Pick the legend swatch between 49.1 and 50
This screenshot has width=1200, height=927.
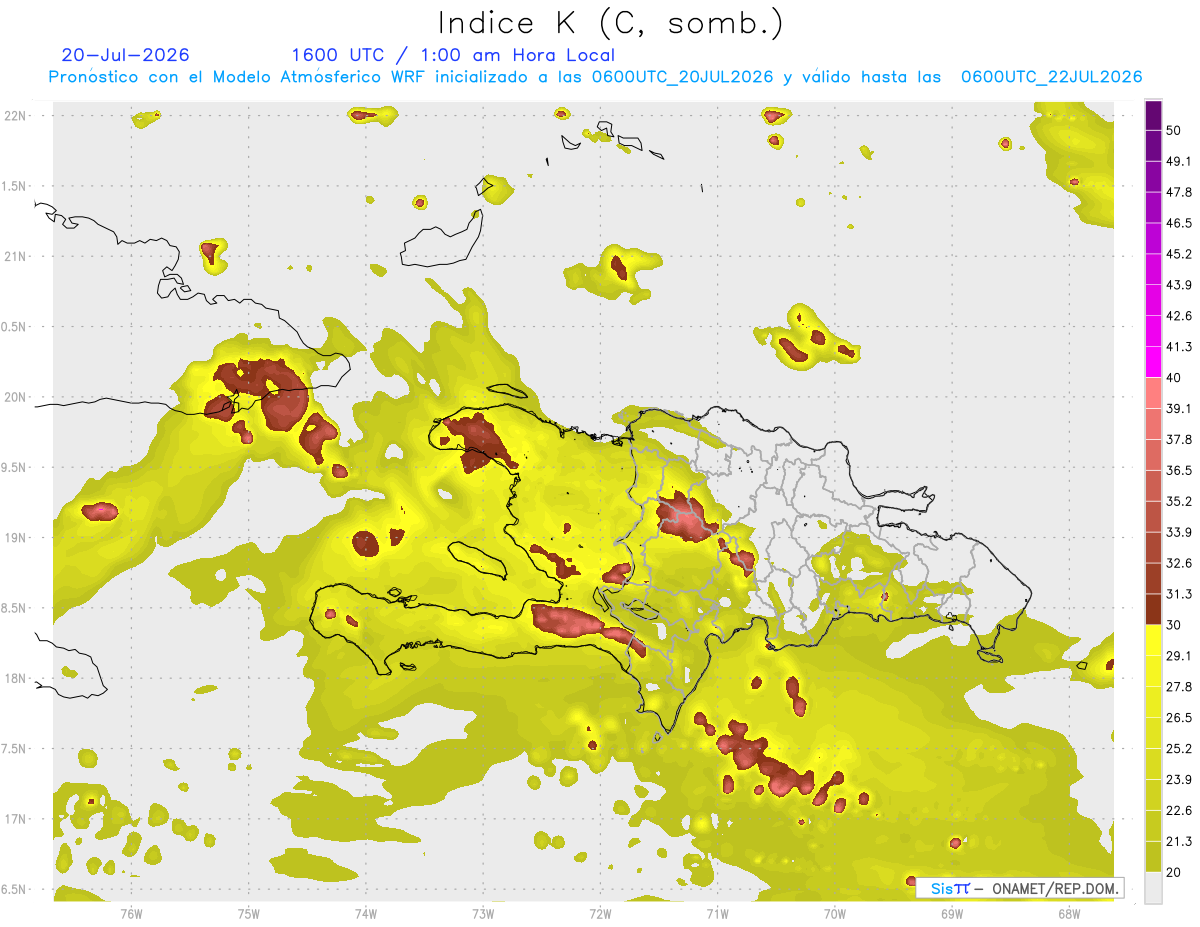tap(1153, 146)
